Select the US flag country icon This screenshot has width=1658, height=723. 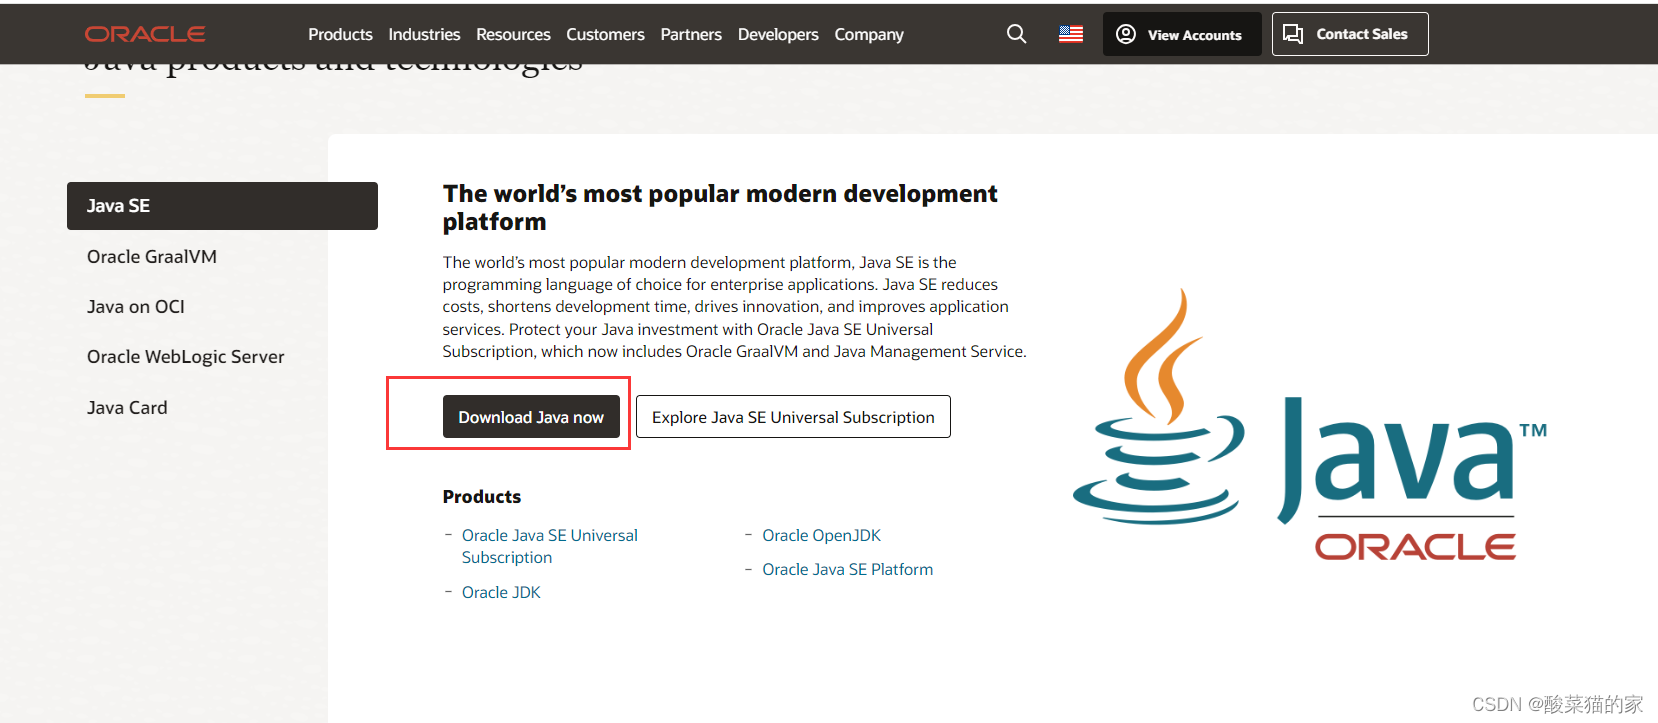(x=1071, y=34)
